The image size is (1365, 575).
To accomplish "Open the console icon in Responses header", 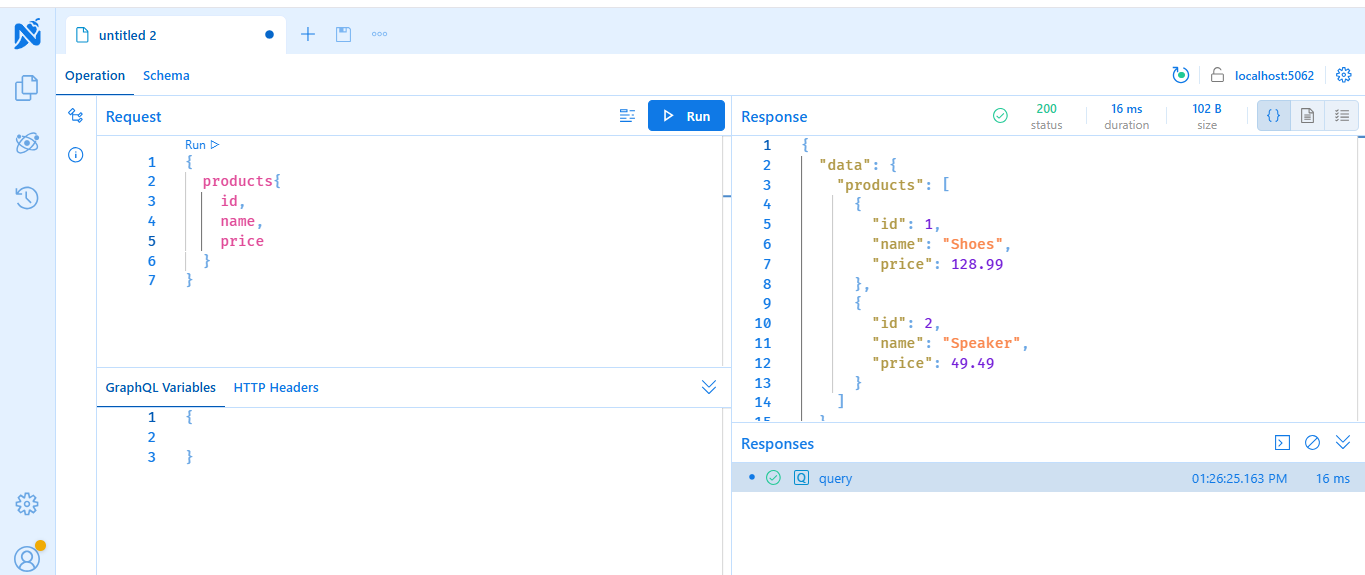I will coord(1282,442).
